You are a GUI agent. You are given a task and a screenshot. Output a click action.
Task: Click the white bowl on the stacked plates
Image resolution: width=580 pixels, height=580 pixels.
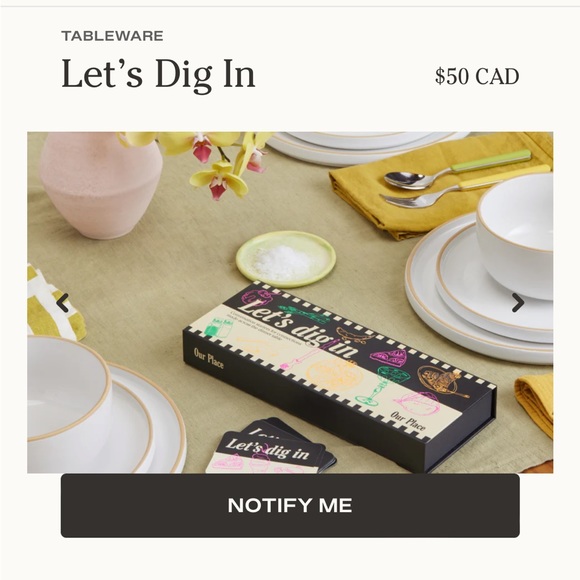pyautogui.click(x=515, y=235)
